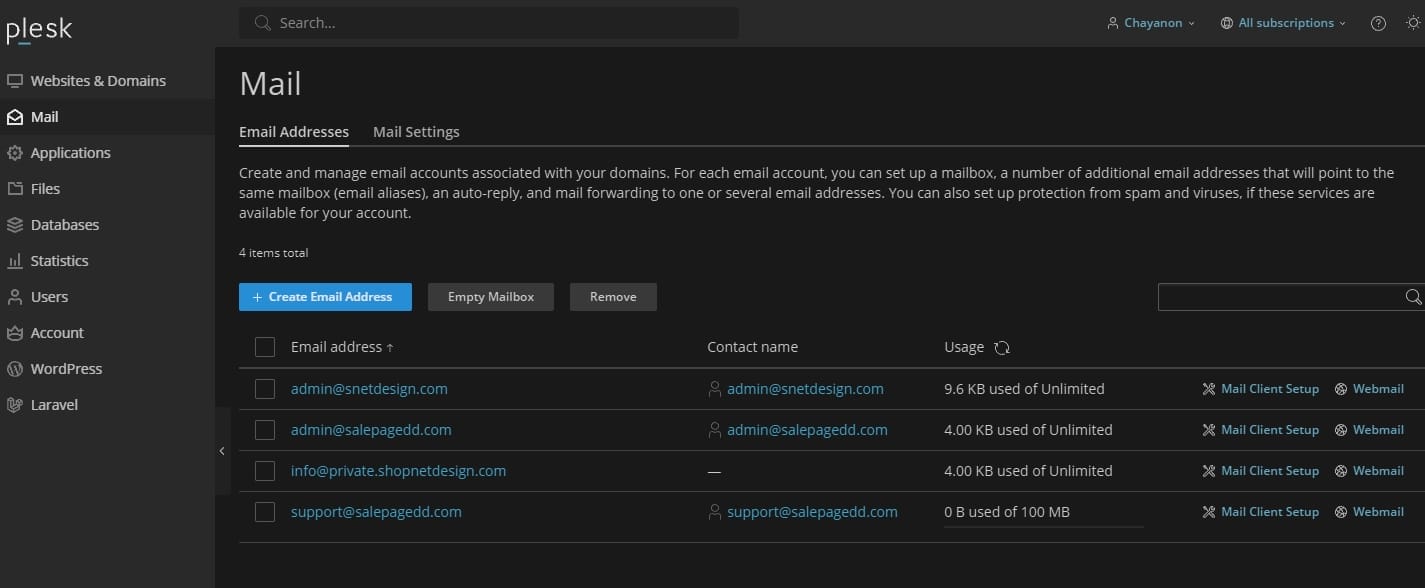The width and height of the screenshot is (1425, 588).
Task: Click the Contact name column header
Action: click(752, 347)
